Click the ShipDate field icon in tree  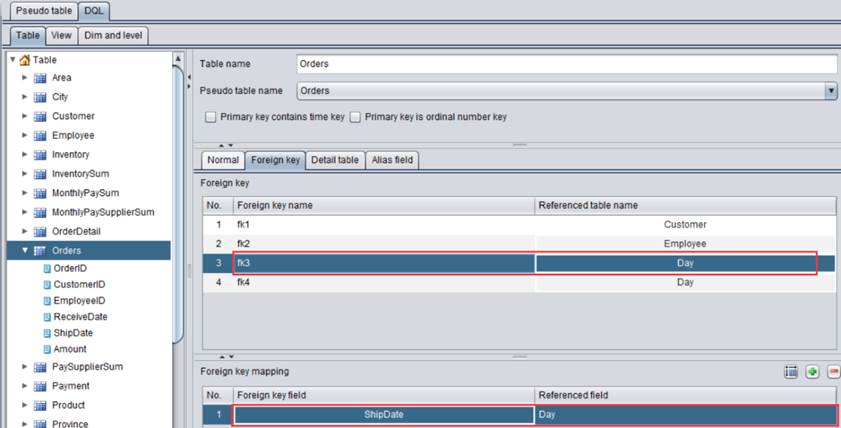pyautogui.click(x=47, y=333)
